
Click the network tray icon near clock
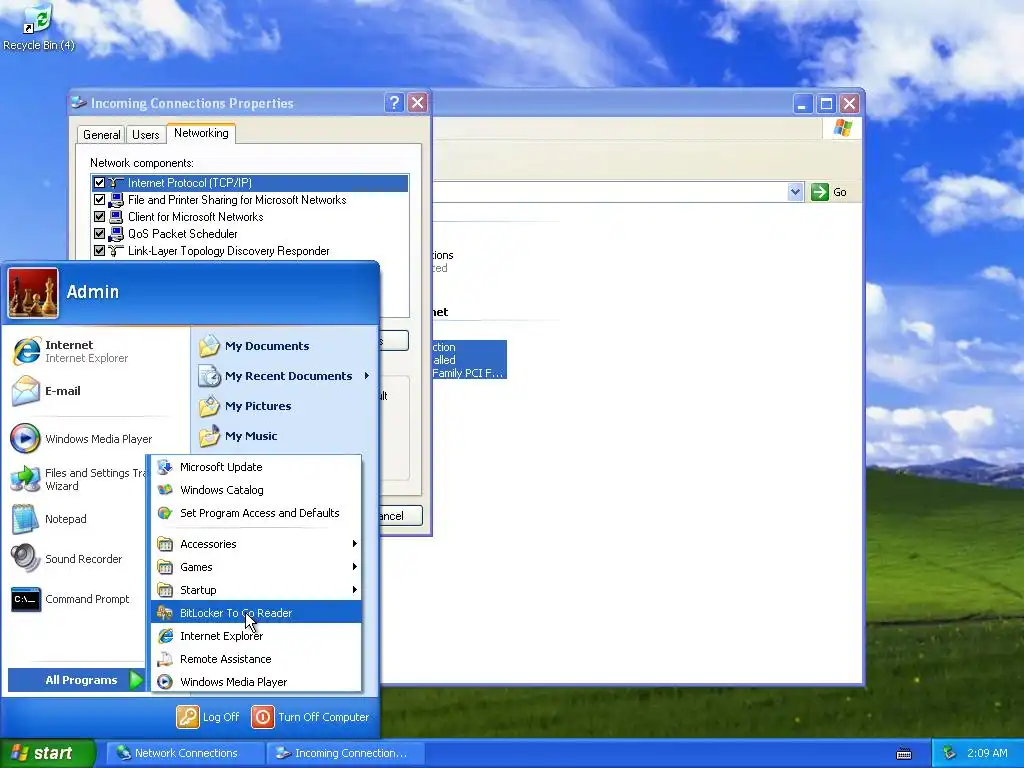coord(949,753)
